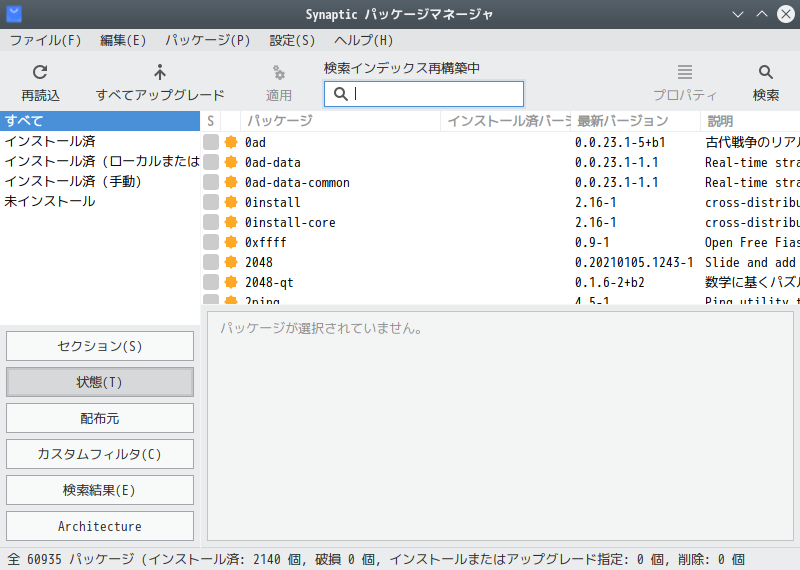Toggle the status checkbox for 0install
800x570 pixels.
211,202
